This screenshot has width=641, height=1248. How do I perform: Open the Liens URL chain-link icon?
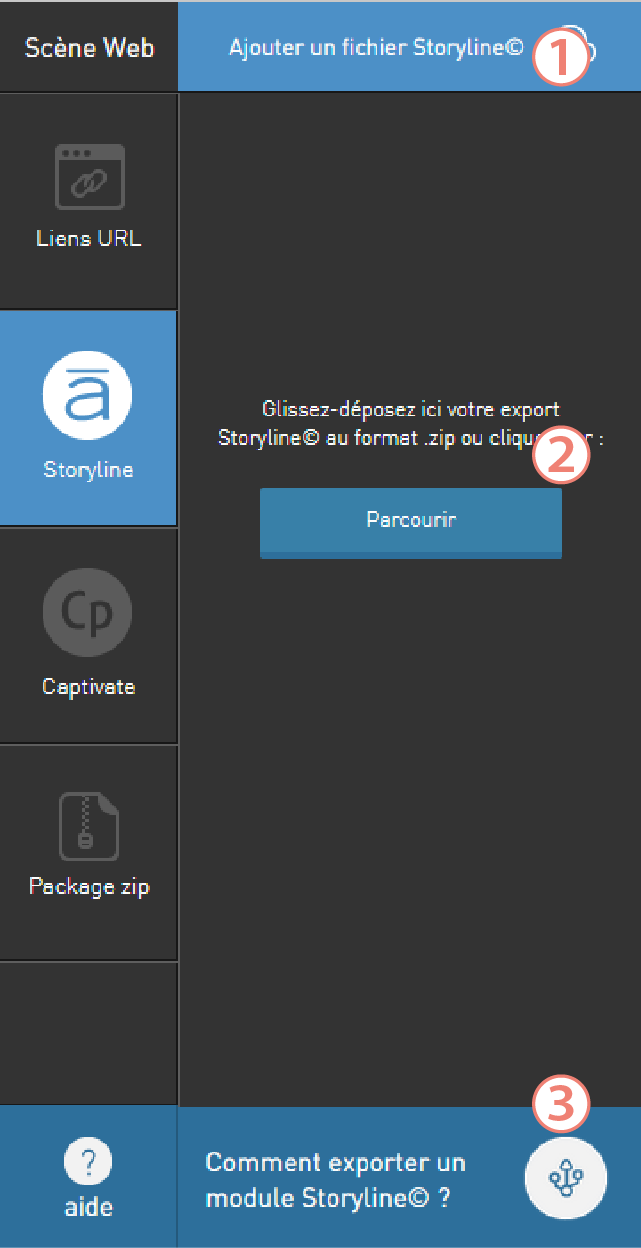click(89, 177)
